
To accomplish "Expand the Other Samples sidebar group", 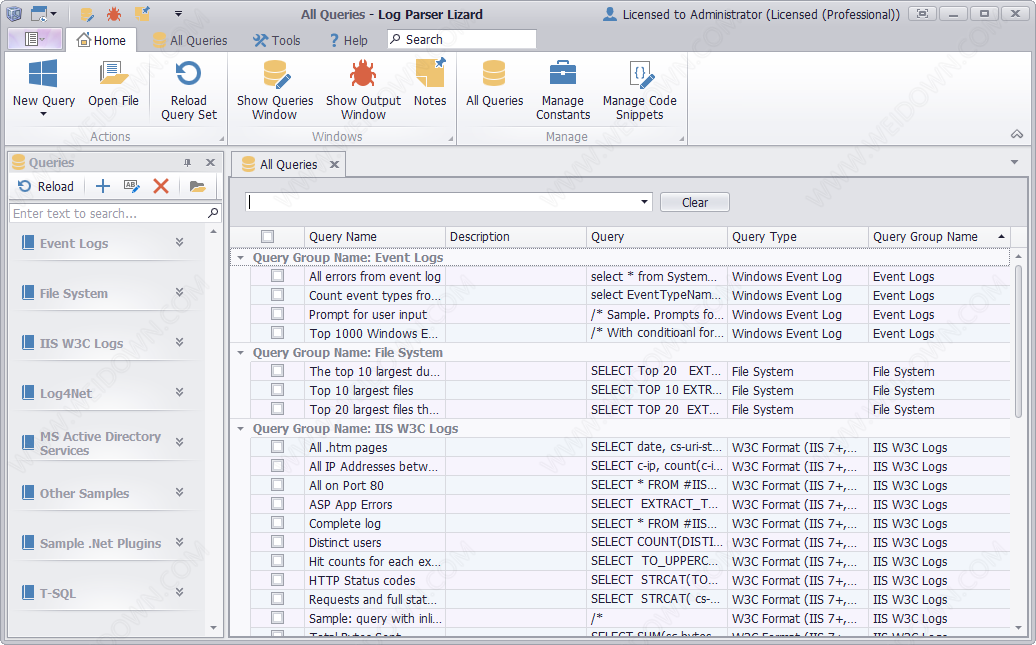I will [x=180, y=492].
